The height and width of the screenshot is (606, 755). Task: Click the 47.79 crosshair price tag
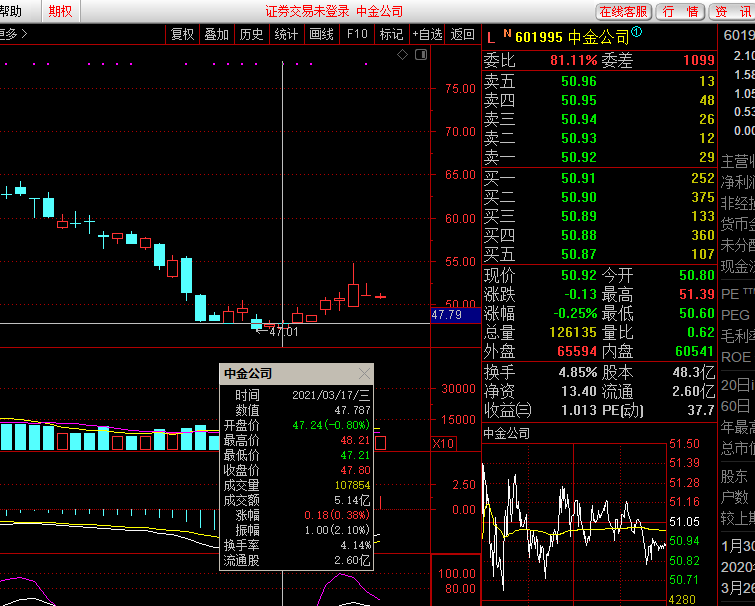[x=456, y=315]
